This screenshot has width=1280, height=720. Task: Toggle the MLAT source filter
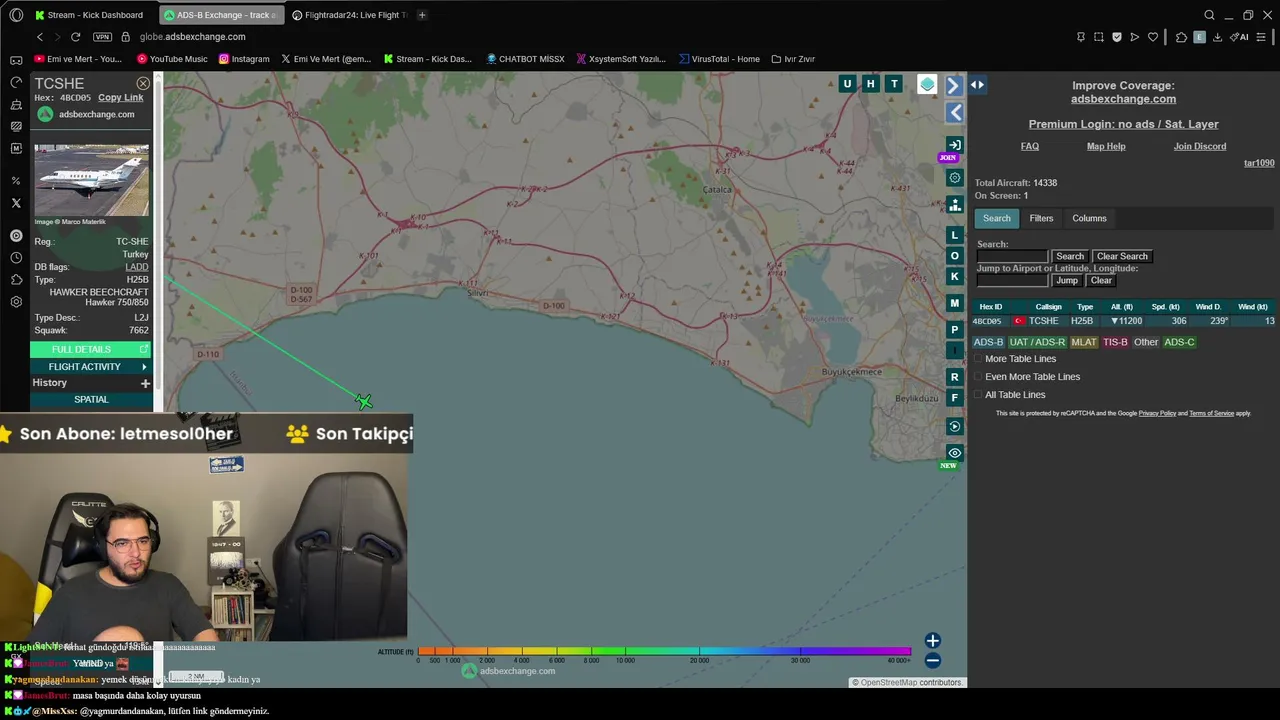1084,342
